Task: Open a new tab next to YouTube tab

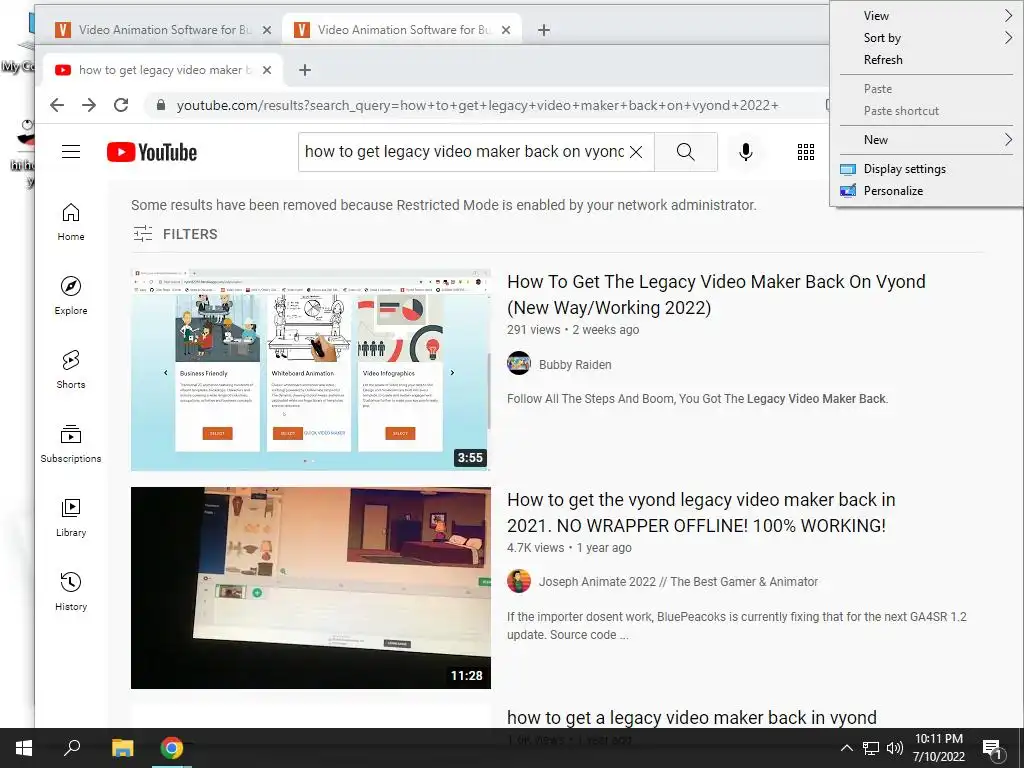Action: (x=305, y=70)
